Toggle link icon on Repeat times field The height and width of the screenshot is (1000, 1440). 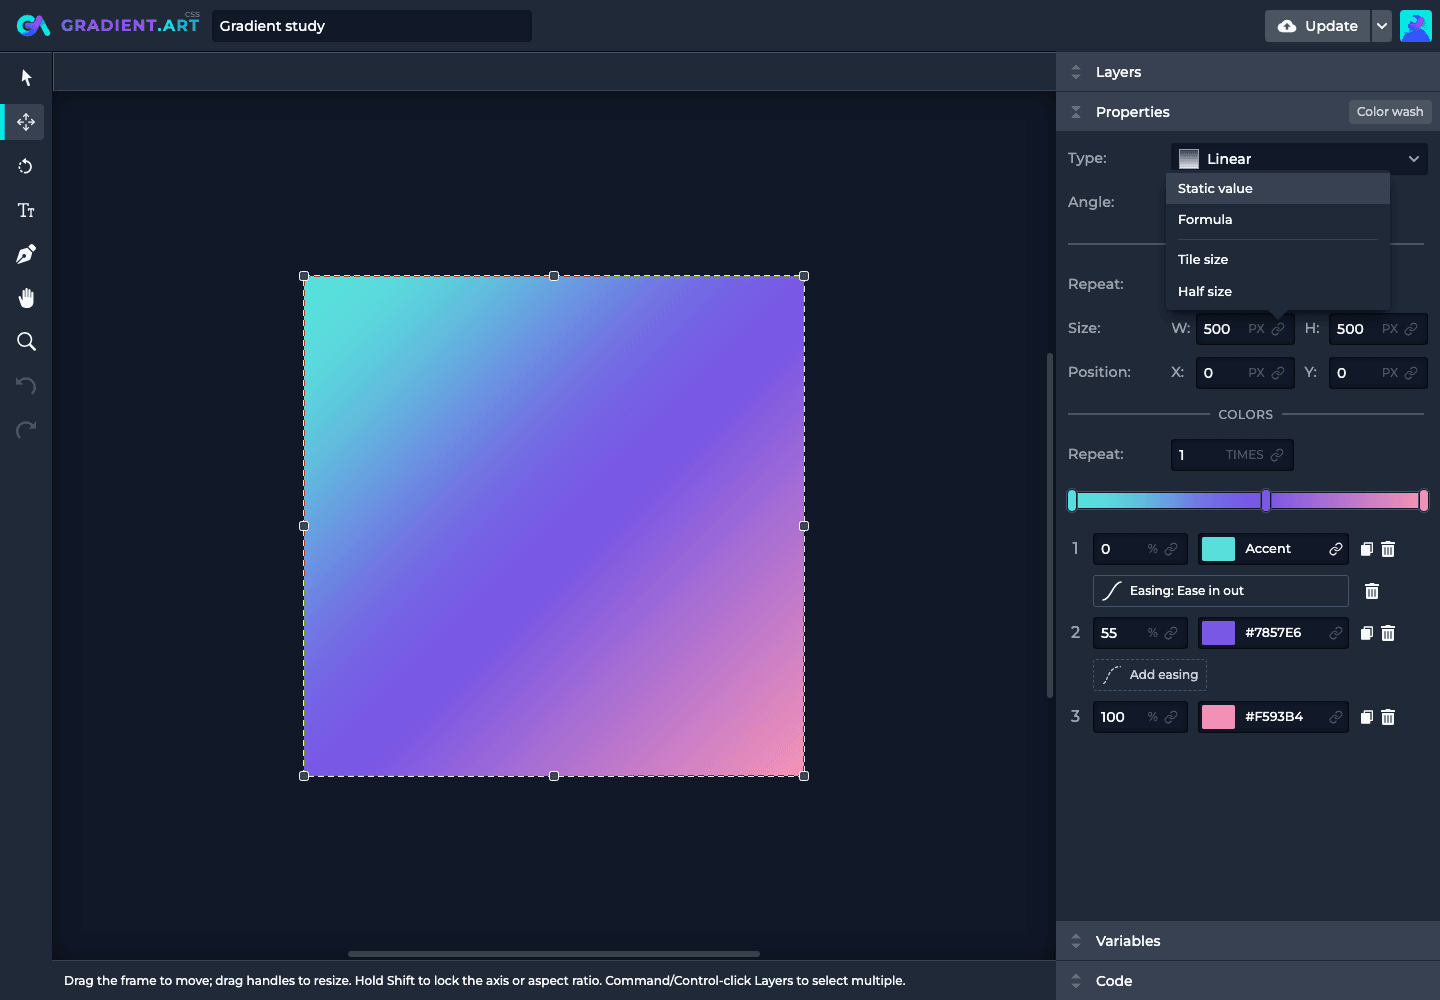click(x=1277, y=455)
